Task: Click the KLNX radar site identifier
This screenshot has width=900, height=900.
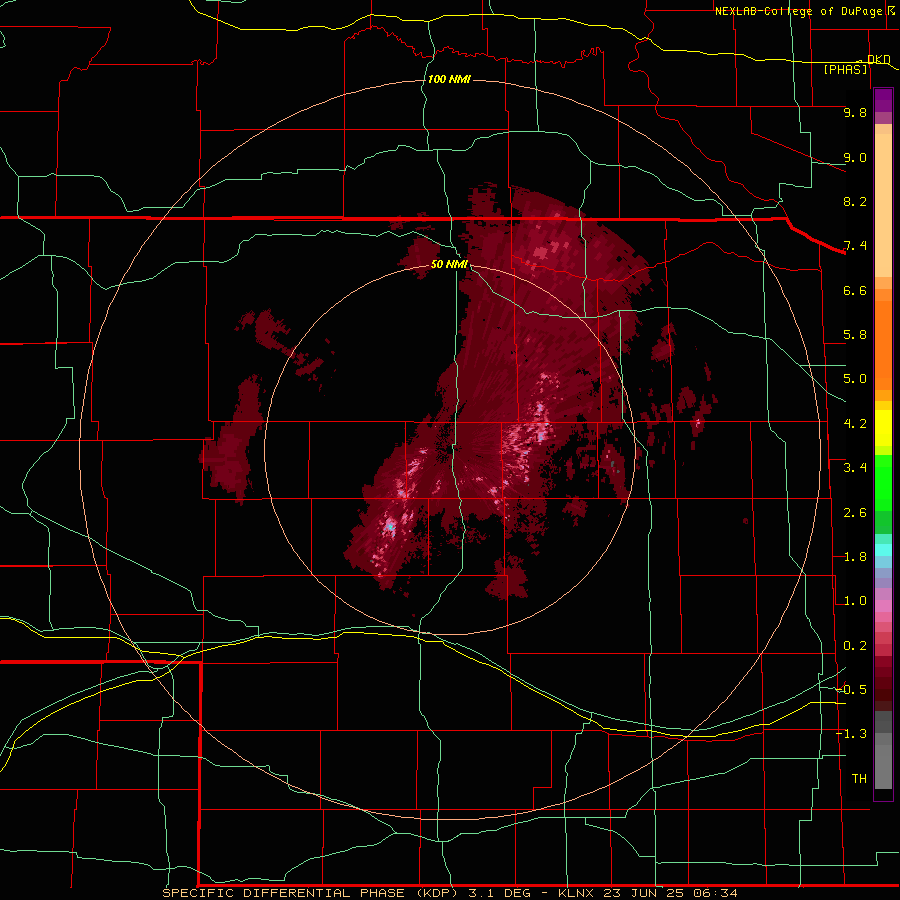Action: pyautogui.click(x=576, y=893)
